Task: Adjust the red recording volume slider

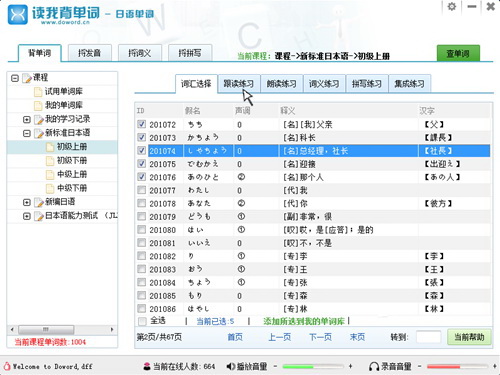Action: pyautogui.click(x=457, y=367)
